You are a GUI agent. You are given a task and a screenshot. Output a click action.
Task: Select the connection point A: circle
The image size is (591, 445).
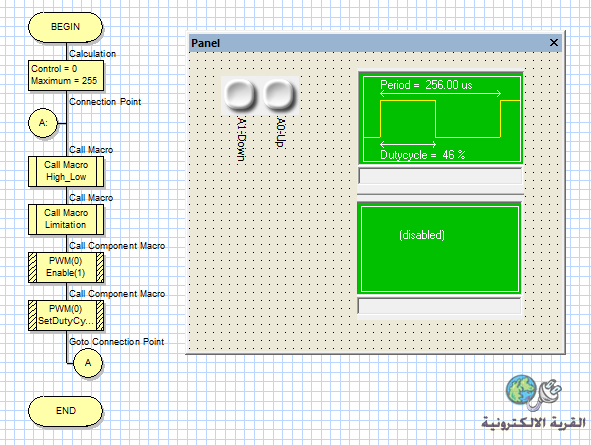(43, 123)
